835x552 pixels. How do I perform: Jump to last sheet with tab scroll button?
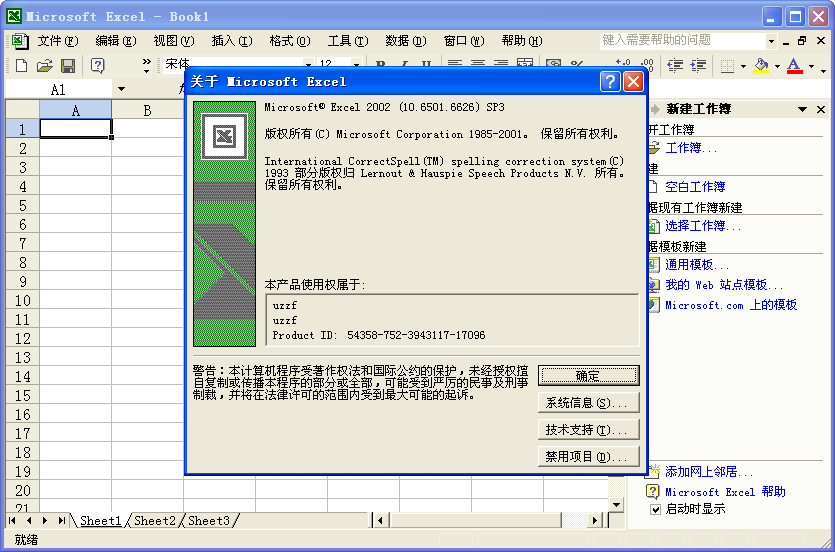[62, 520]
